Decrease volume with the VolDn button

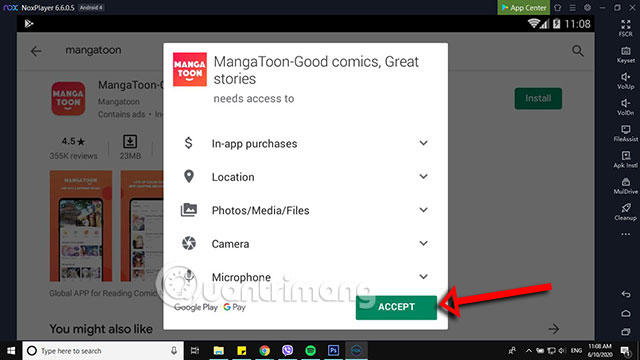pos(625,107)
